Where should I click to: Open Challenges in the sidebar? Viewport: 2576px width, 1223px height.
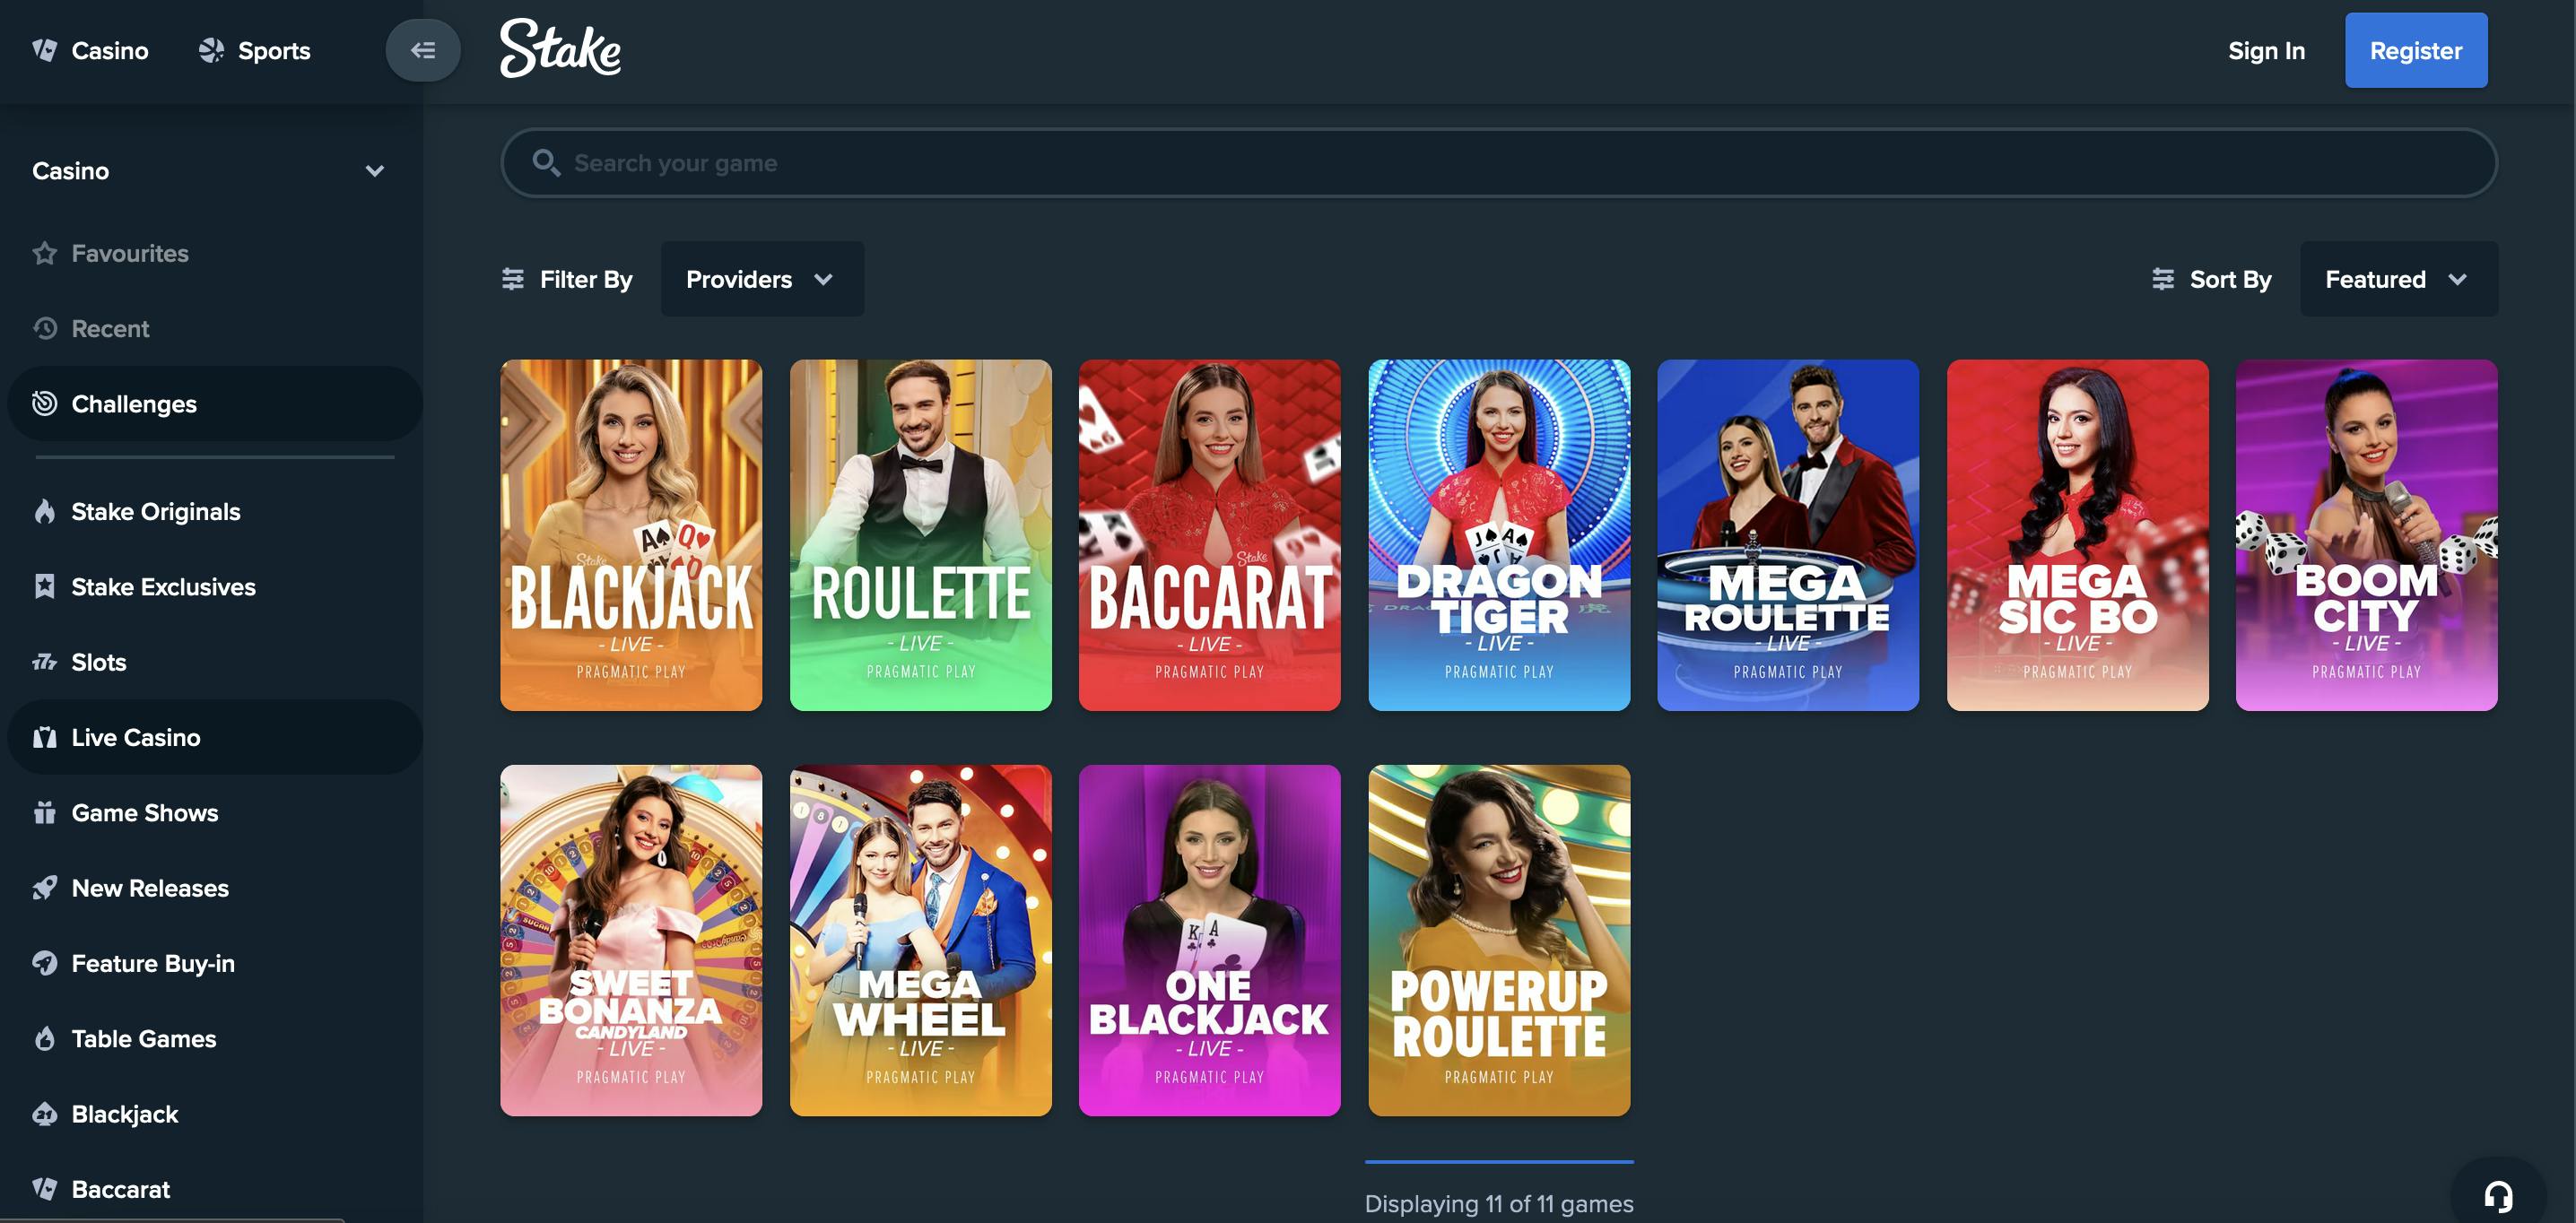click(x=134, y=404)
